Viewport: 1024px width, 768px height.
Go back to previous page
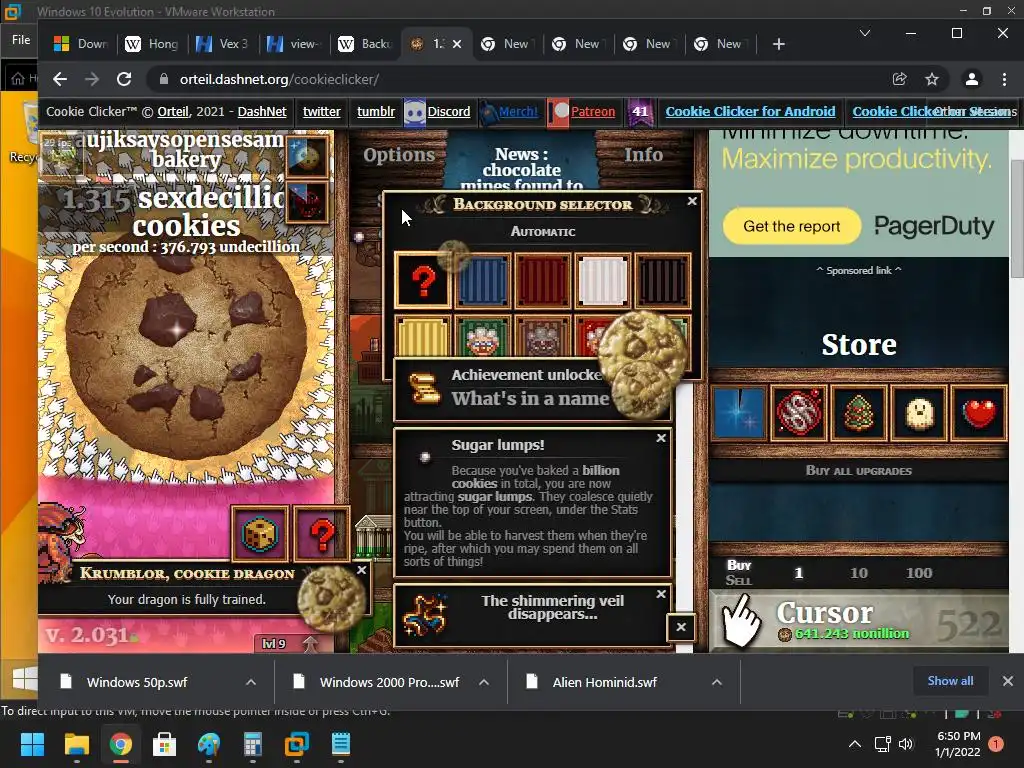pos(60,80)
